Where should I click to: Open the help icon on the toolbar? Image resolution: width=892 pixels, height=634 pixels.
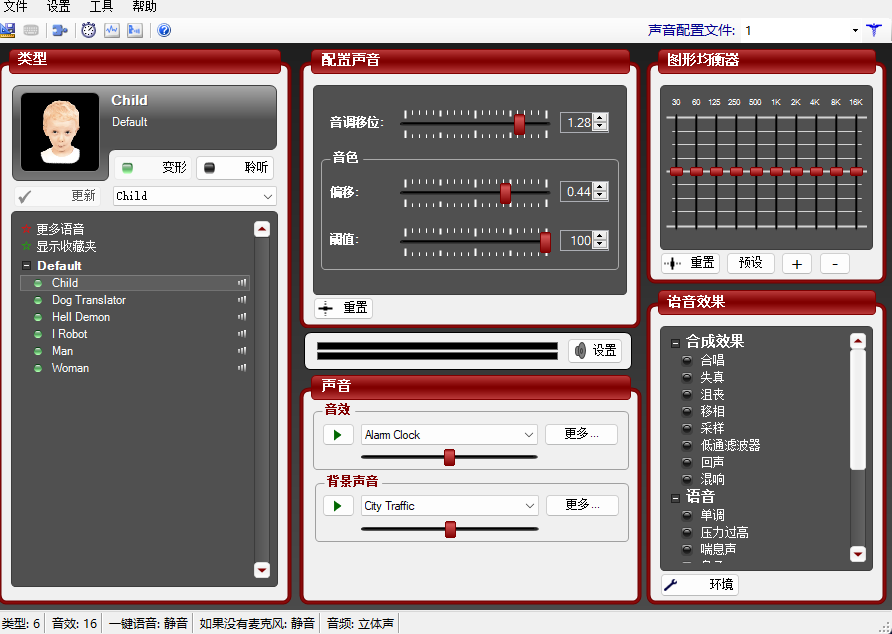(162, 30)
